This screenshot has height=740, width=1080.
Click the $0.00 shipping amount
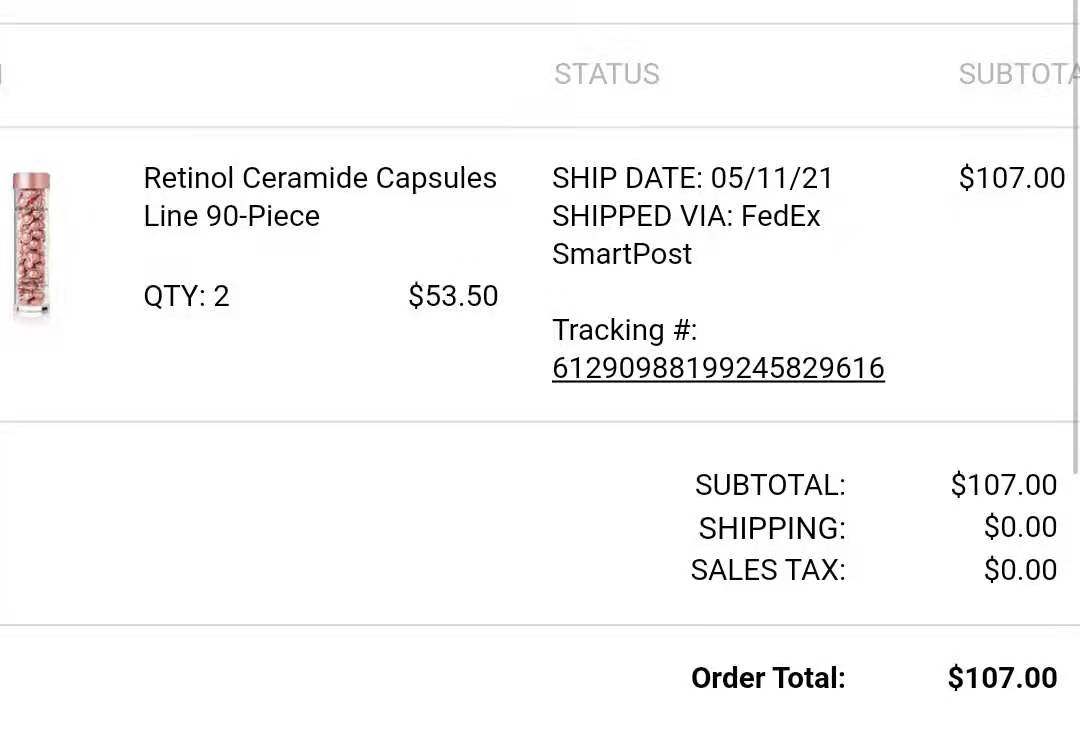point(1020,527)
